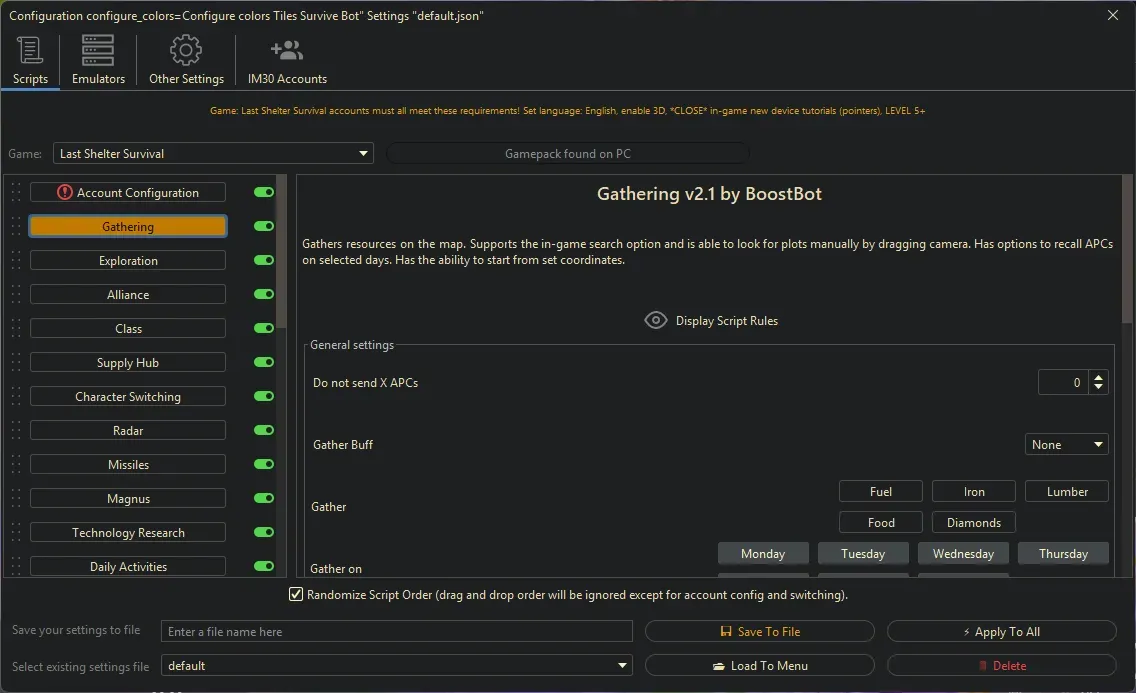Image resolution: width=1136 pixels, height=693 pixels.
Task: Select the Radar script
Action: click(x=128, y=431)
